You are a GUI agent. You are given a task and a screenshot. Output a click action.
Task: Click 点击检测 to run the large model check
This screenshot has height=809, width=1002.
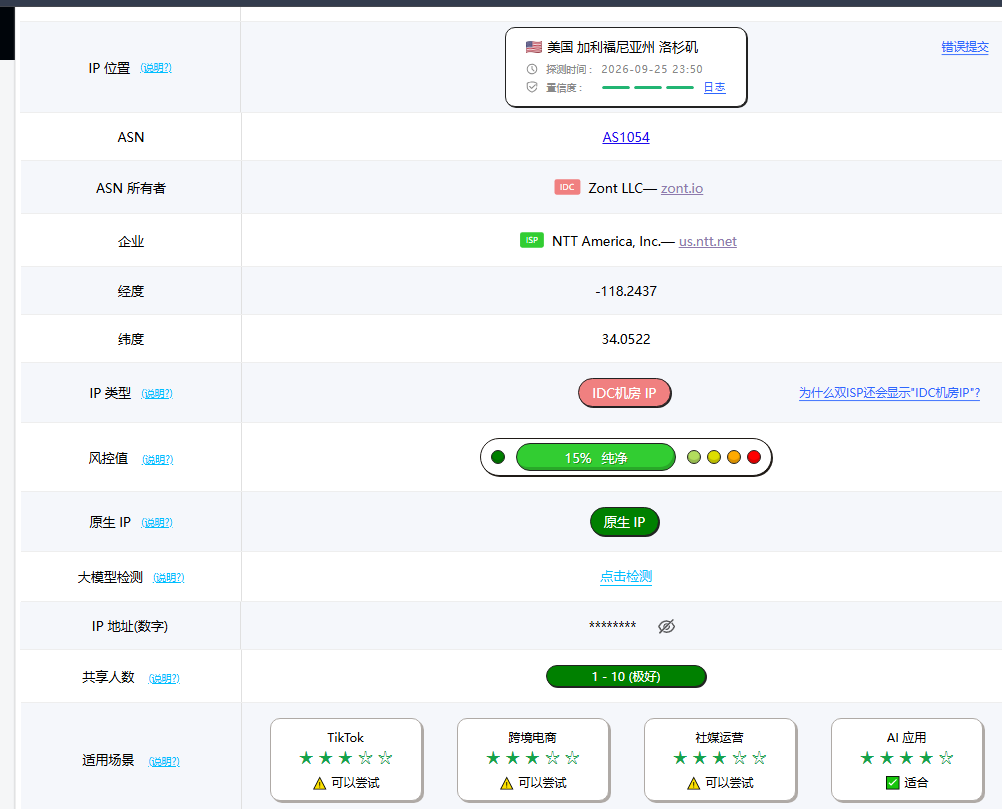point(626,576)
